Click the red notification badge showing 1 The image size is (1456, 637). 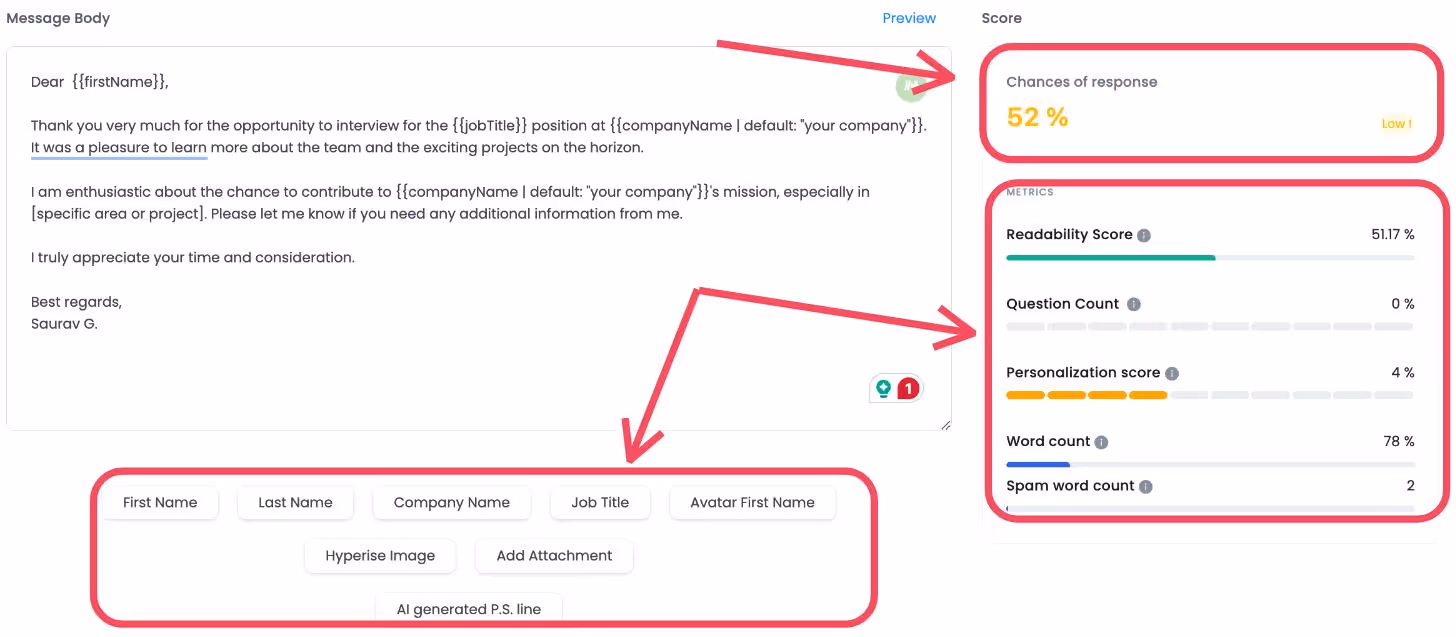[908, 388]
